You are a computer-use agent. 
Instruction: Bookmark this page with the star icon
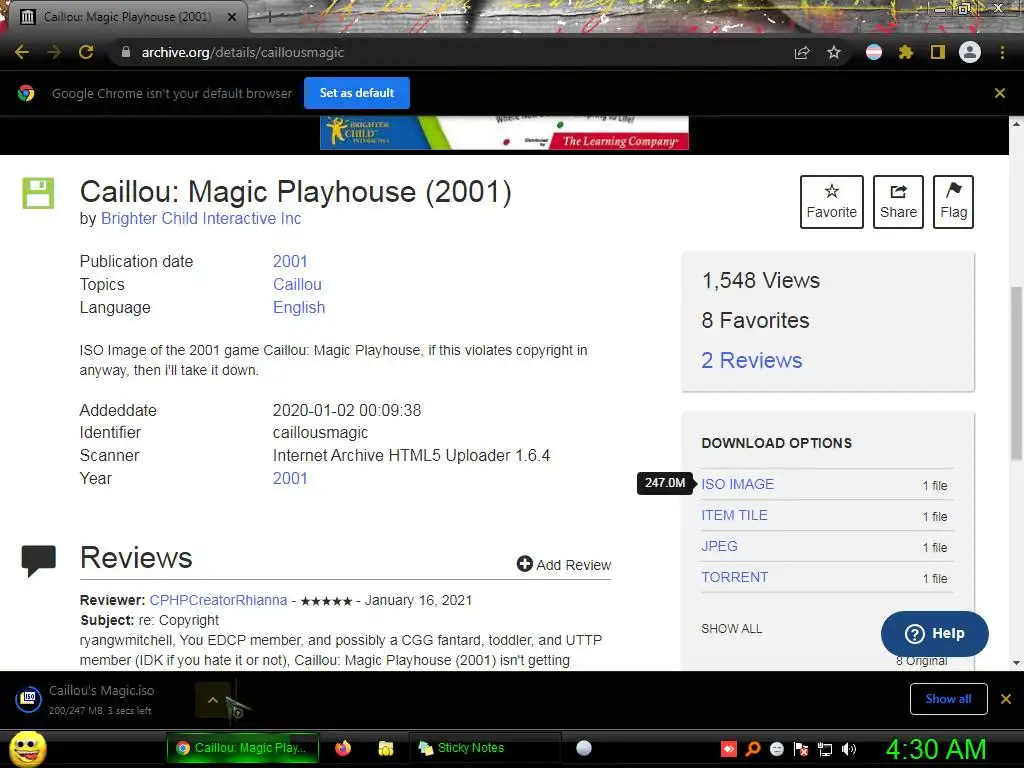point(834,52)
